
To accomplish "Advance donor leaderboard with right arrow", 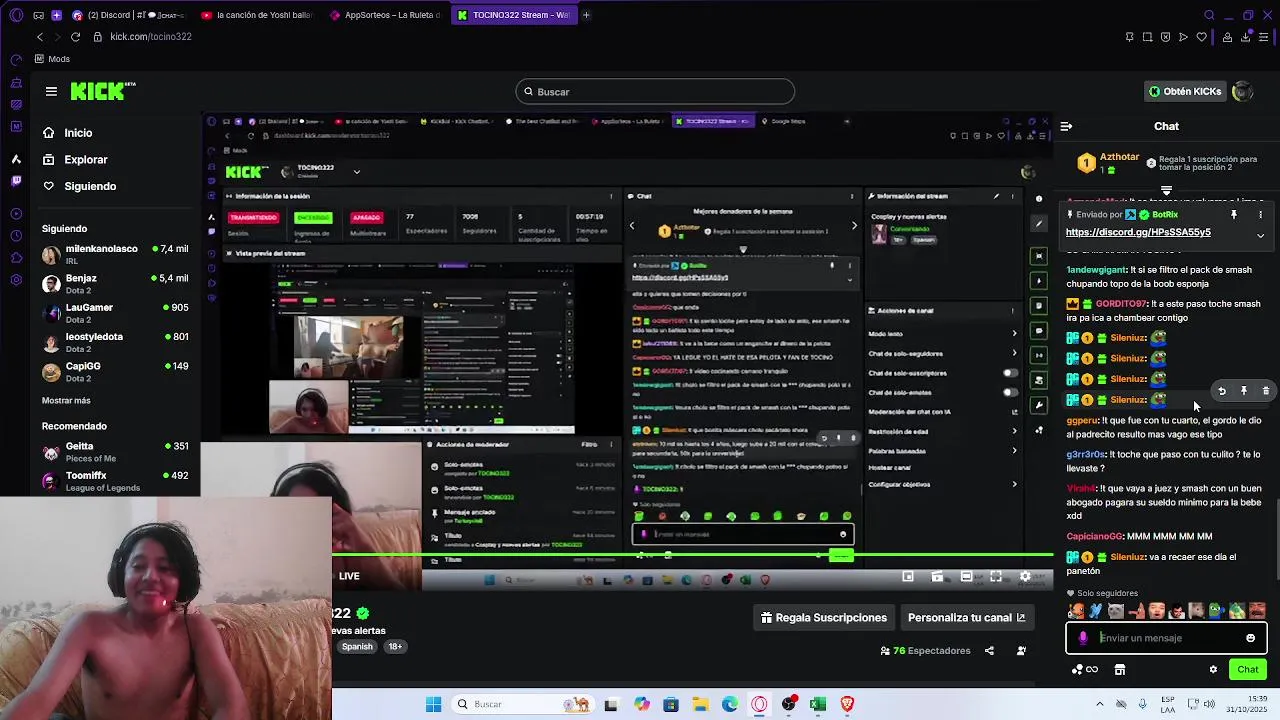I will pos(853,226).
